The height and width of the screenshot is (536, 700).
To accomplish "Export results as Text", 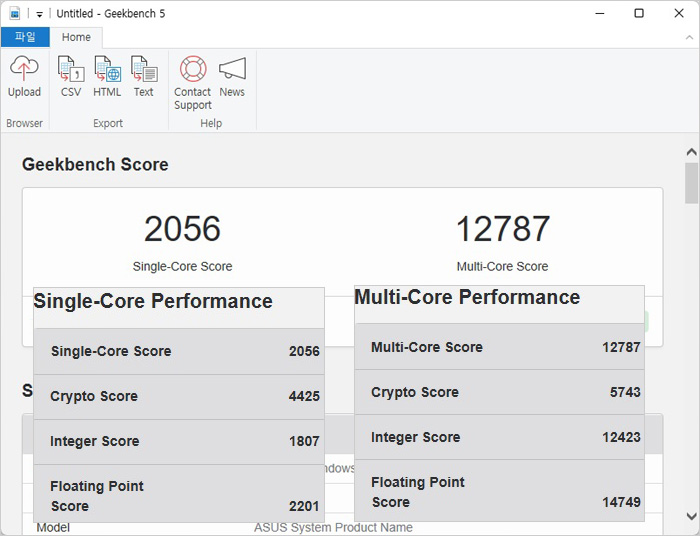I will pos(144,76).
